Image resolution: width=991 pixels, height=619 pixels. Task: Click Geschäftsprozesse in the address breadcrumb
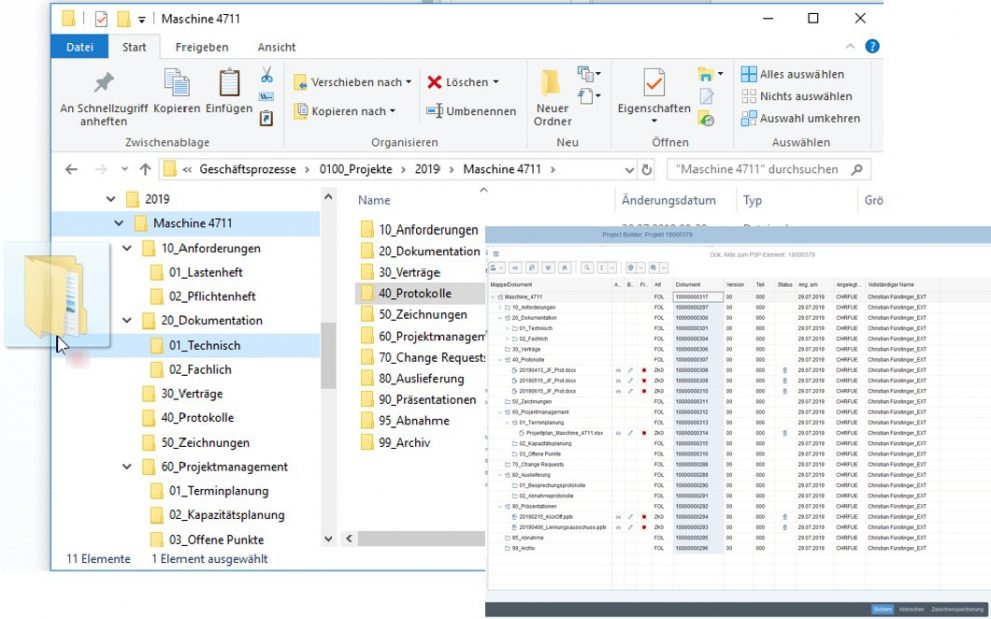tap(248, 169)
